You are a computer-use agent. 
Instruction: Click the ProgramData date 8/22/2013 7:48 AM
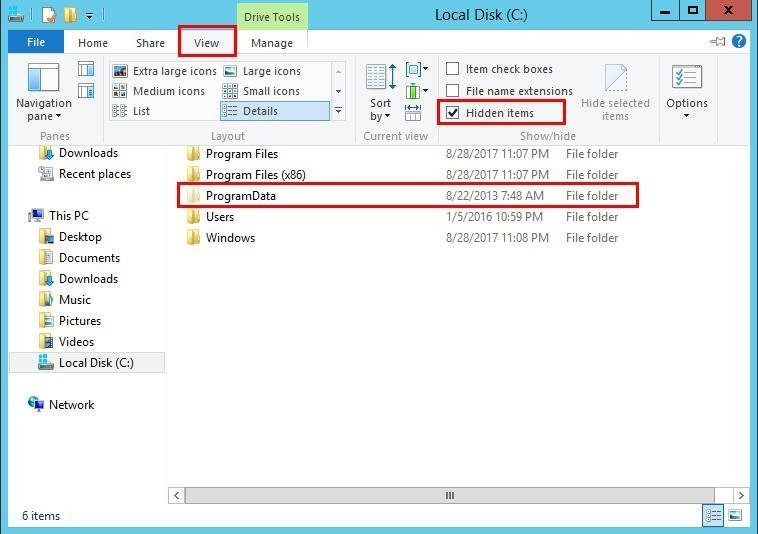495,196
